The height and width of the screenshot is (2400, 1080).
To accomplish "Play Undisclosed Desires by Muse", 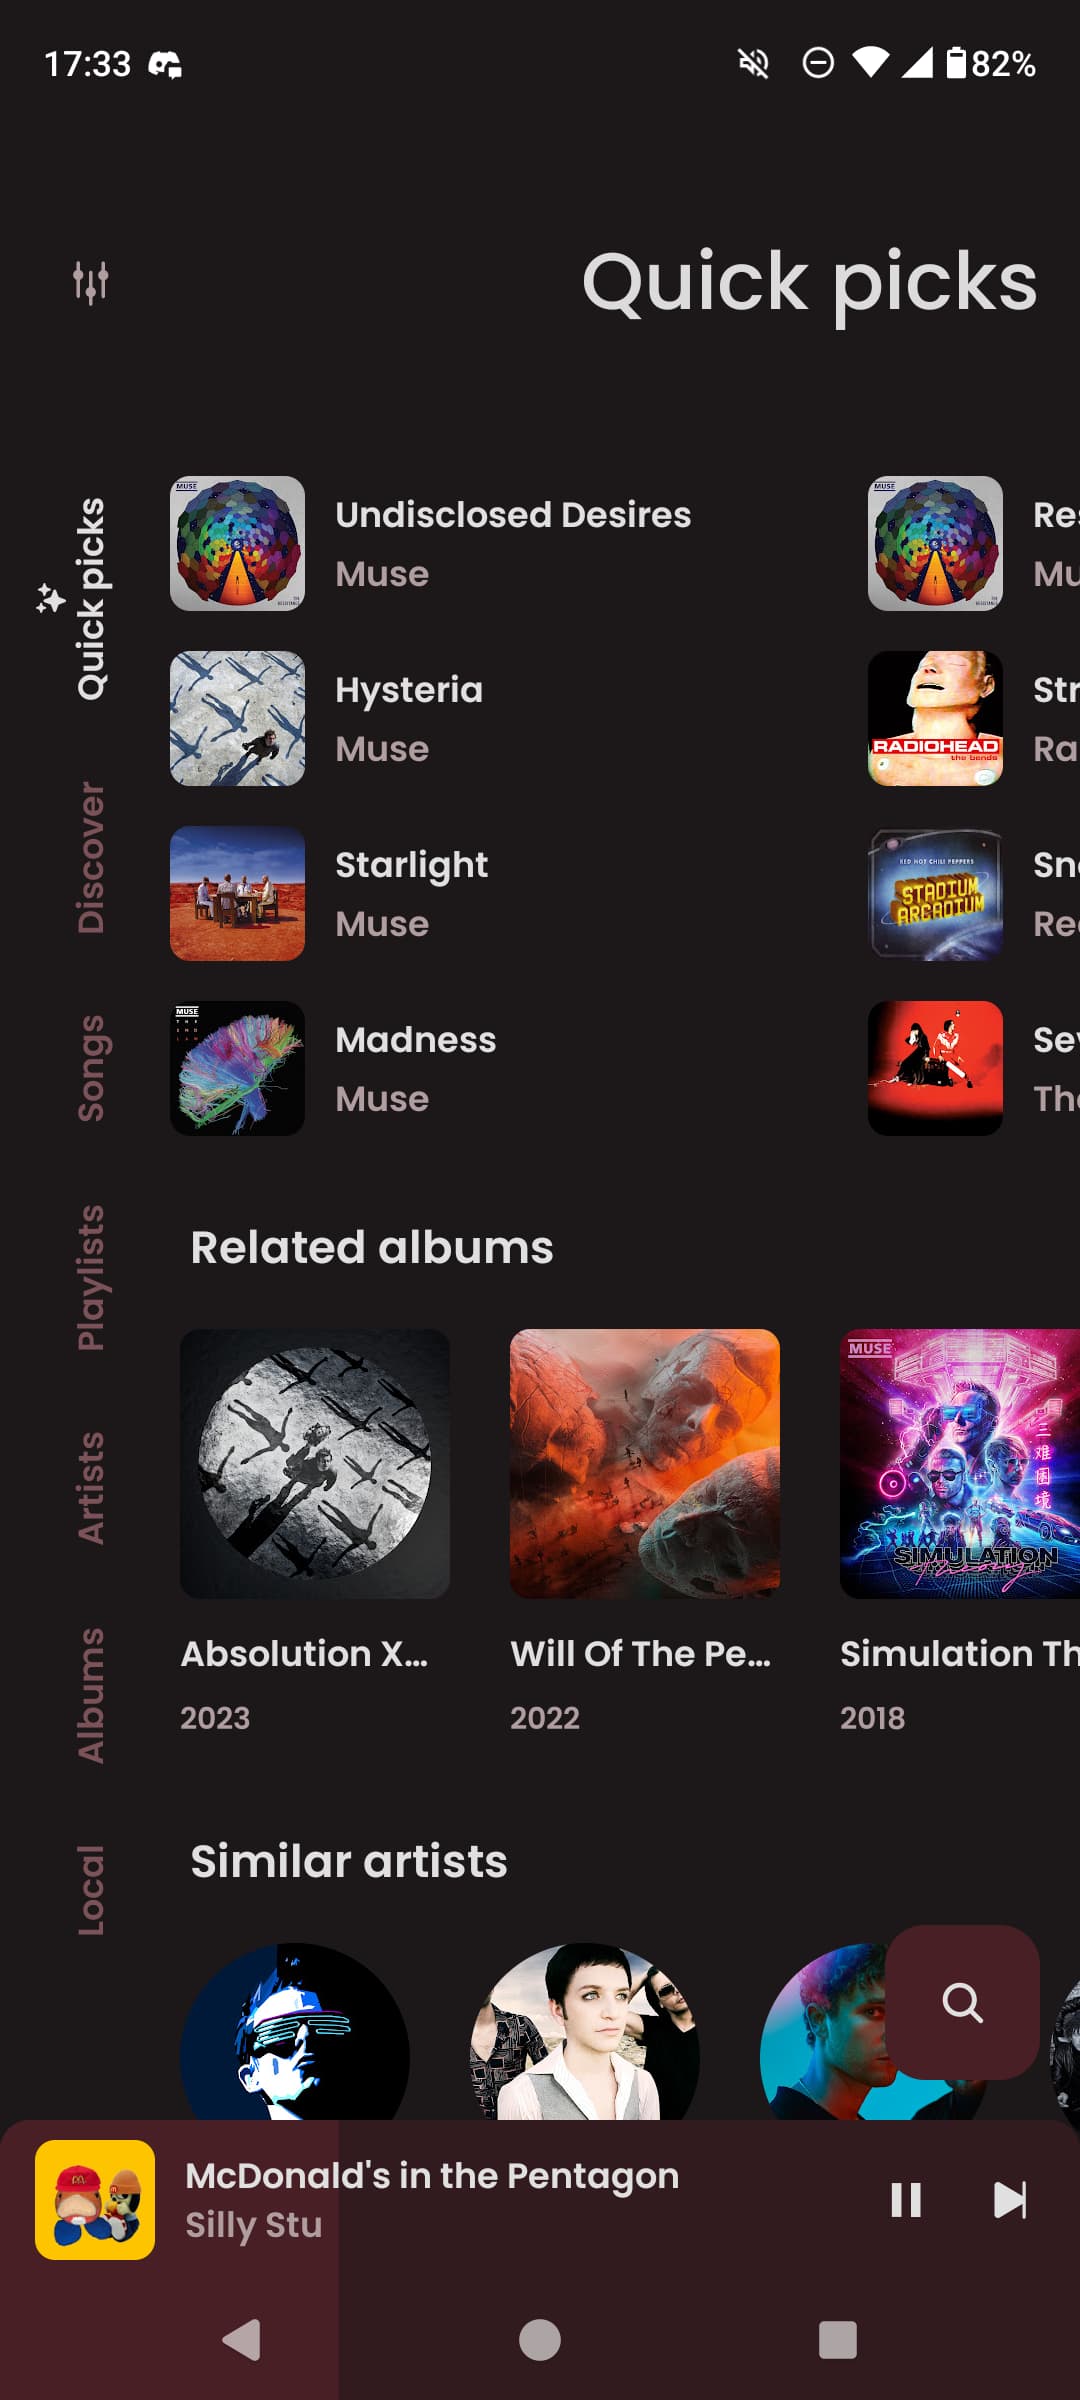I will (480, 543).
